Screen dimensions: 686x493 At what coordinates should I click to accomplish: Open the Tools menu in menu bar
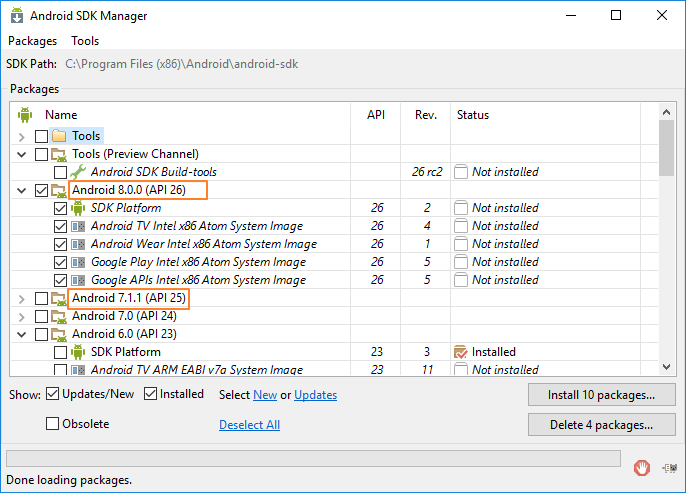coord(85,41)
